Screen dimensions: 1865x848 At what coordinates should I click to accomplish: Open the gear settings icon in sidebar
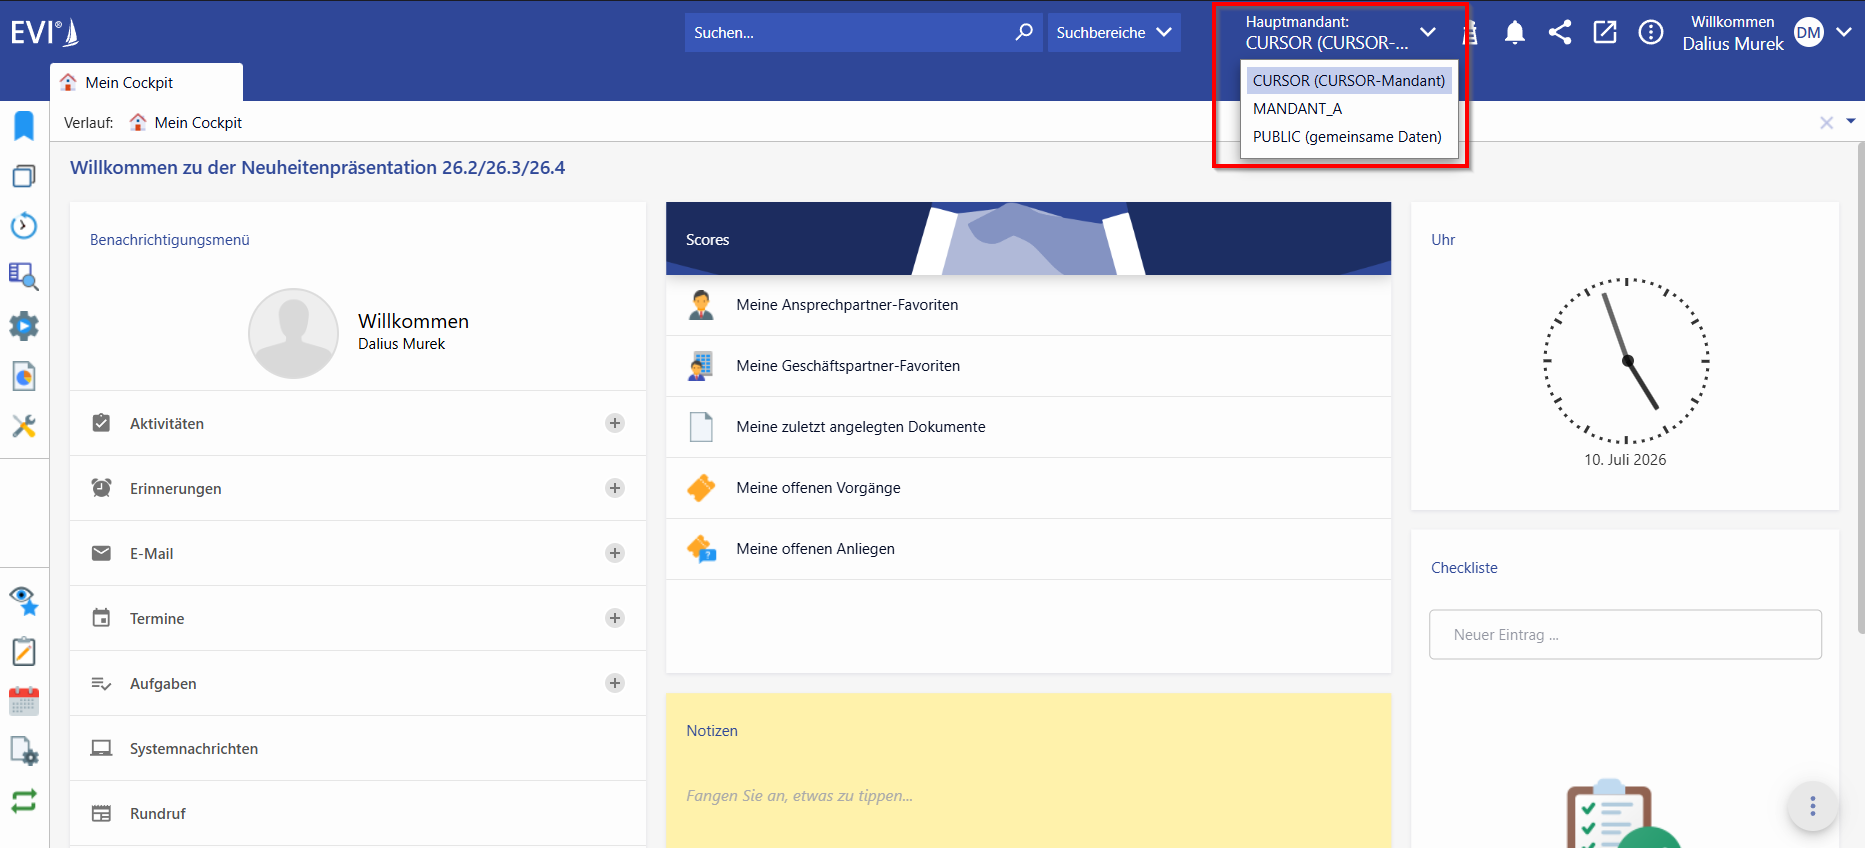pos(24,326)
